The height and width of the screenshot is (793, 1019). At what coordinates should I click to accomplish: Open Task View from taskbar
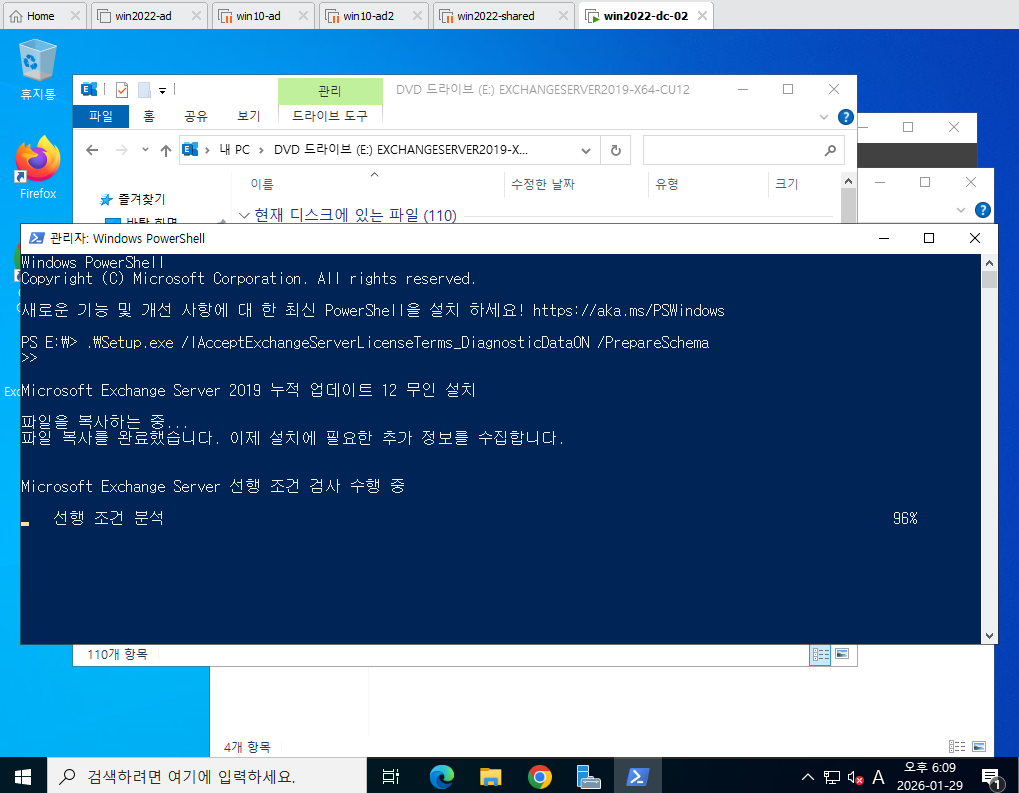tap(391, 776)
